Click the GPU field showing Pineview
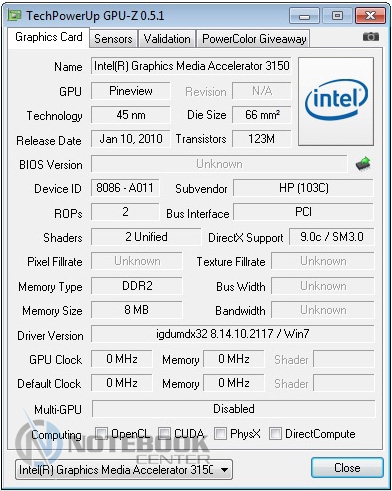The height and width of the screenshot is (491, 392). [x=131, y=91]
